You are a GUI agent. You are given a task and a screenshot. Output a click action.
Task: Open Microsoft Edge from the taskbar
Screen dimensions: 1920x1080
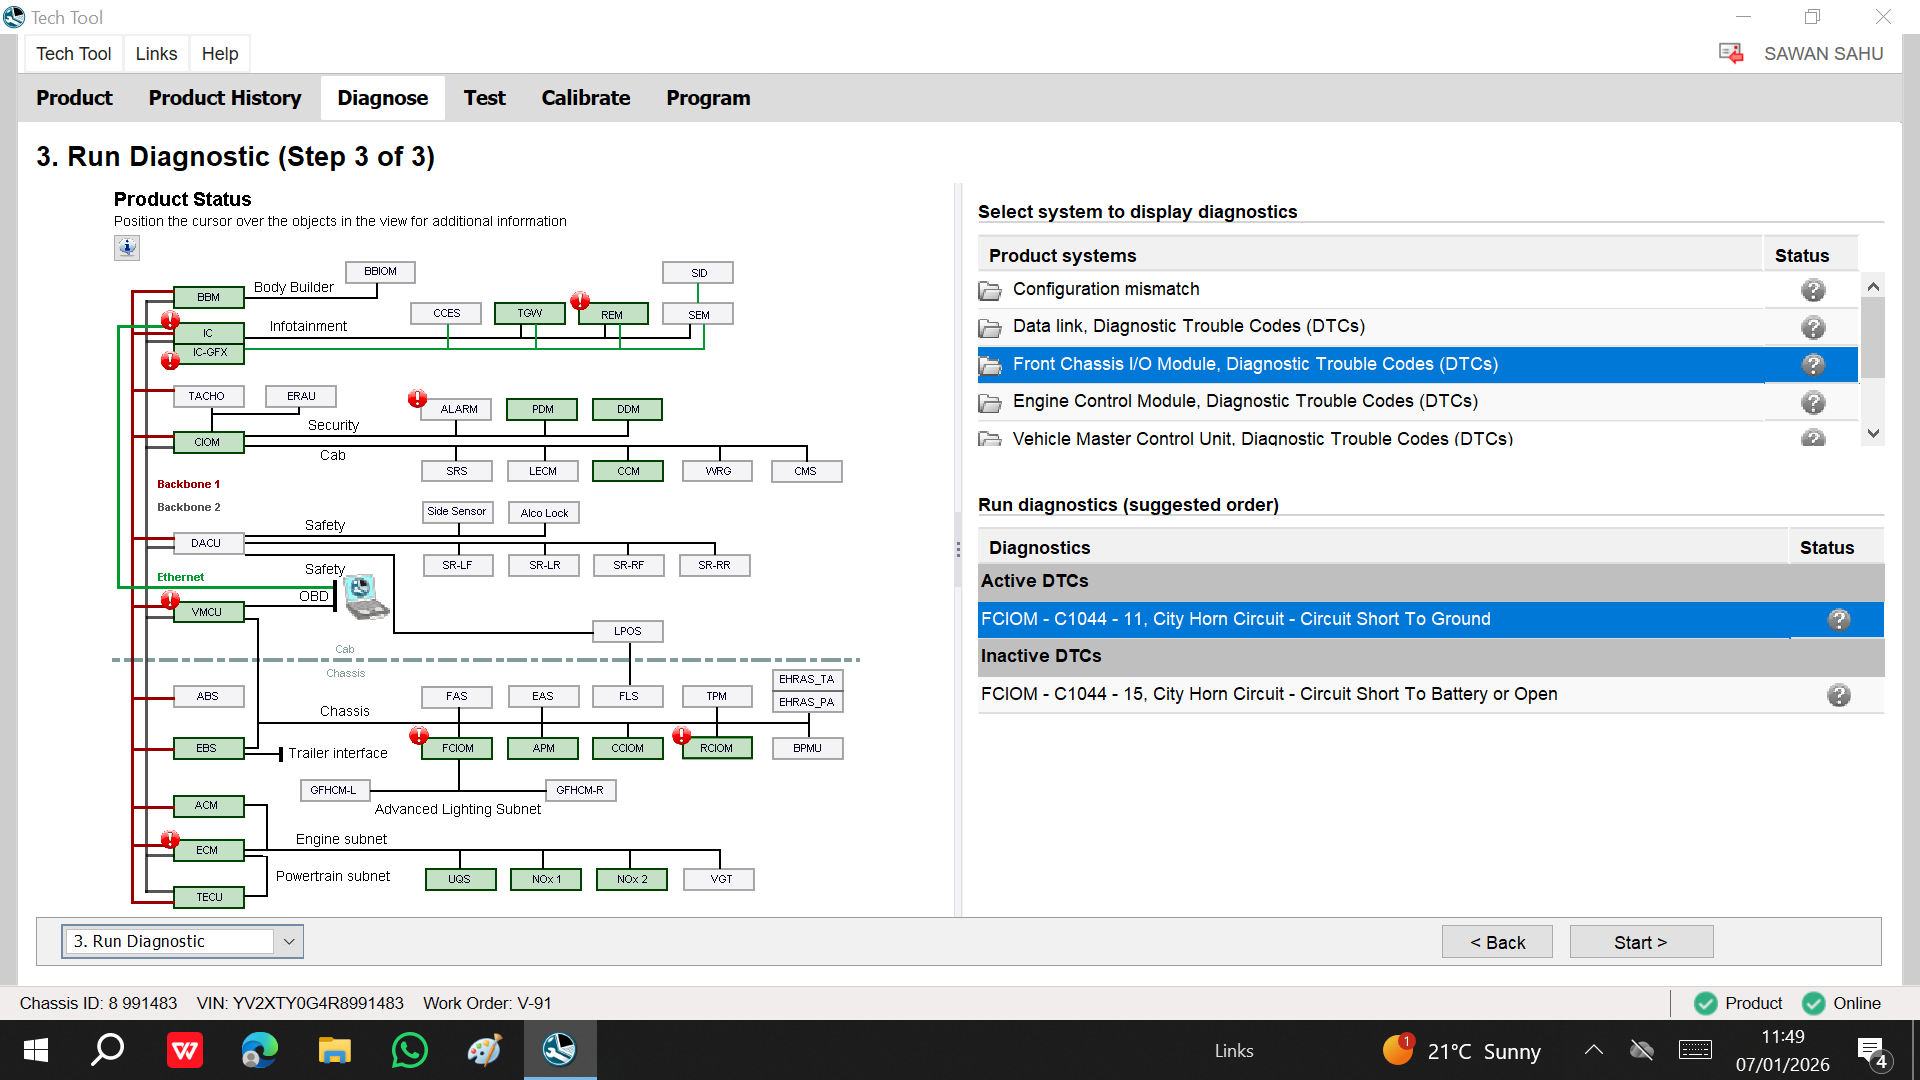coord(260,1051)
